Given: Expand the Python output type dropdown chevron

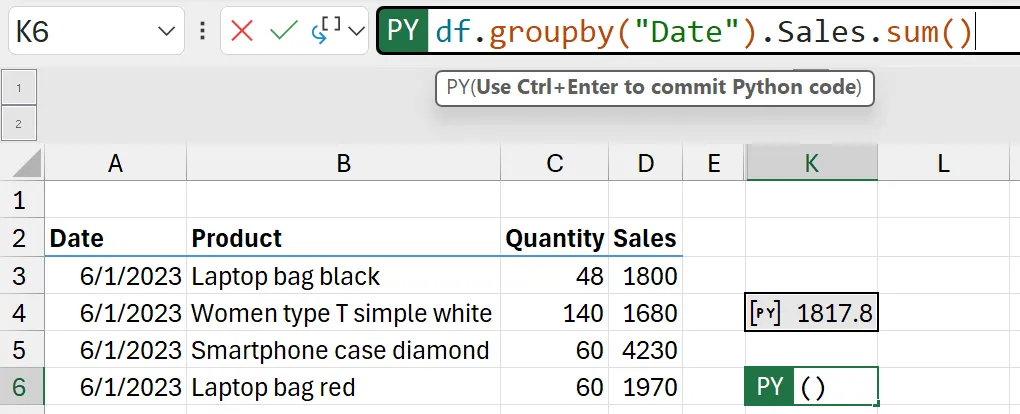Looking at the screenshot, I should pos(356,31).
